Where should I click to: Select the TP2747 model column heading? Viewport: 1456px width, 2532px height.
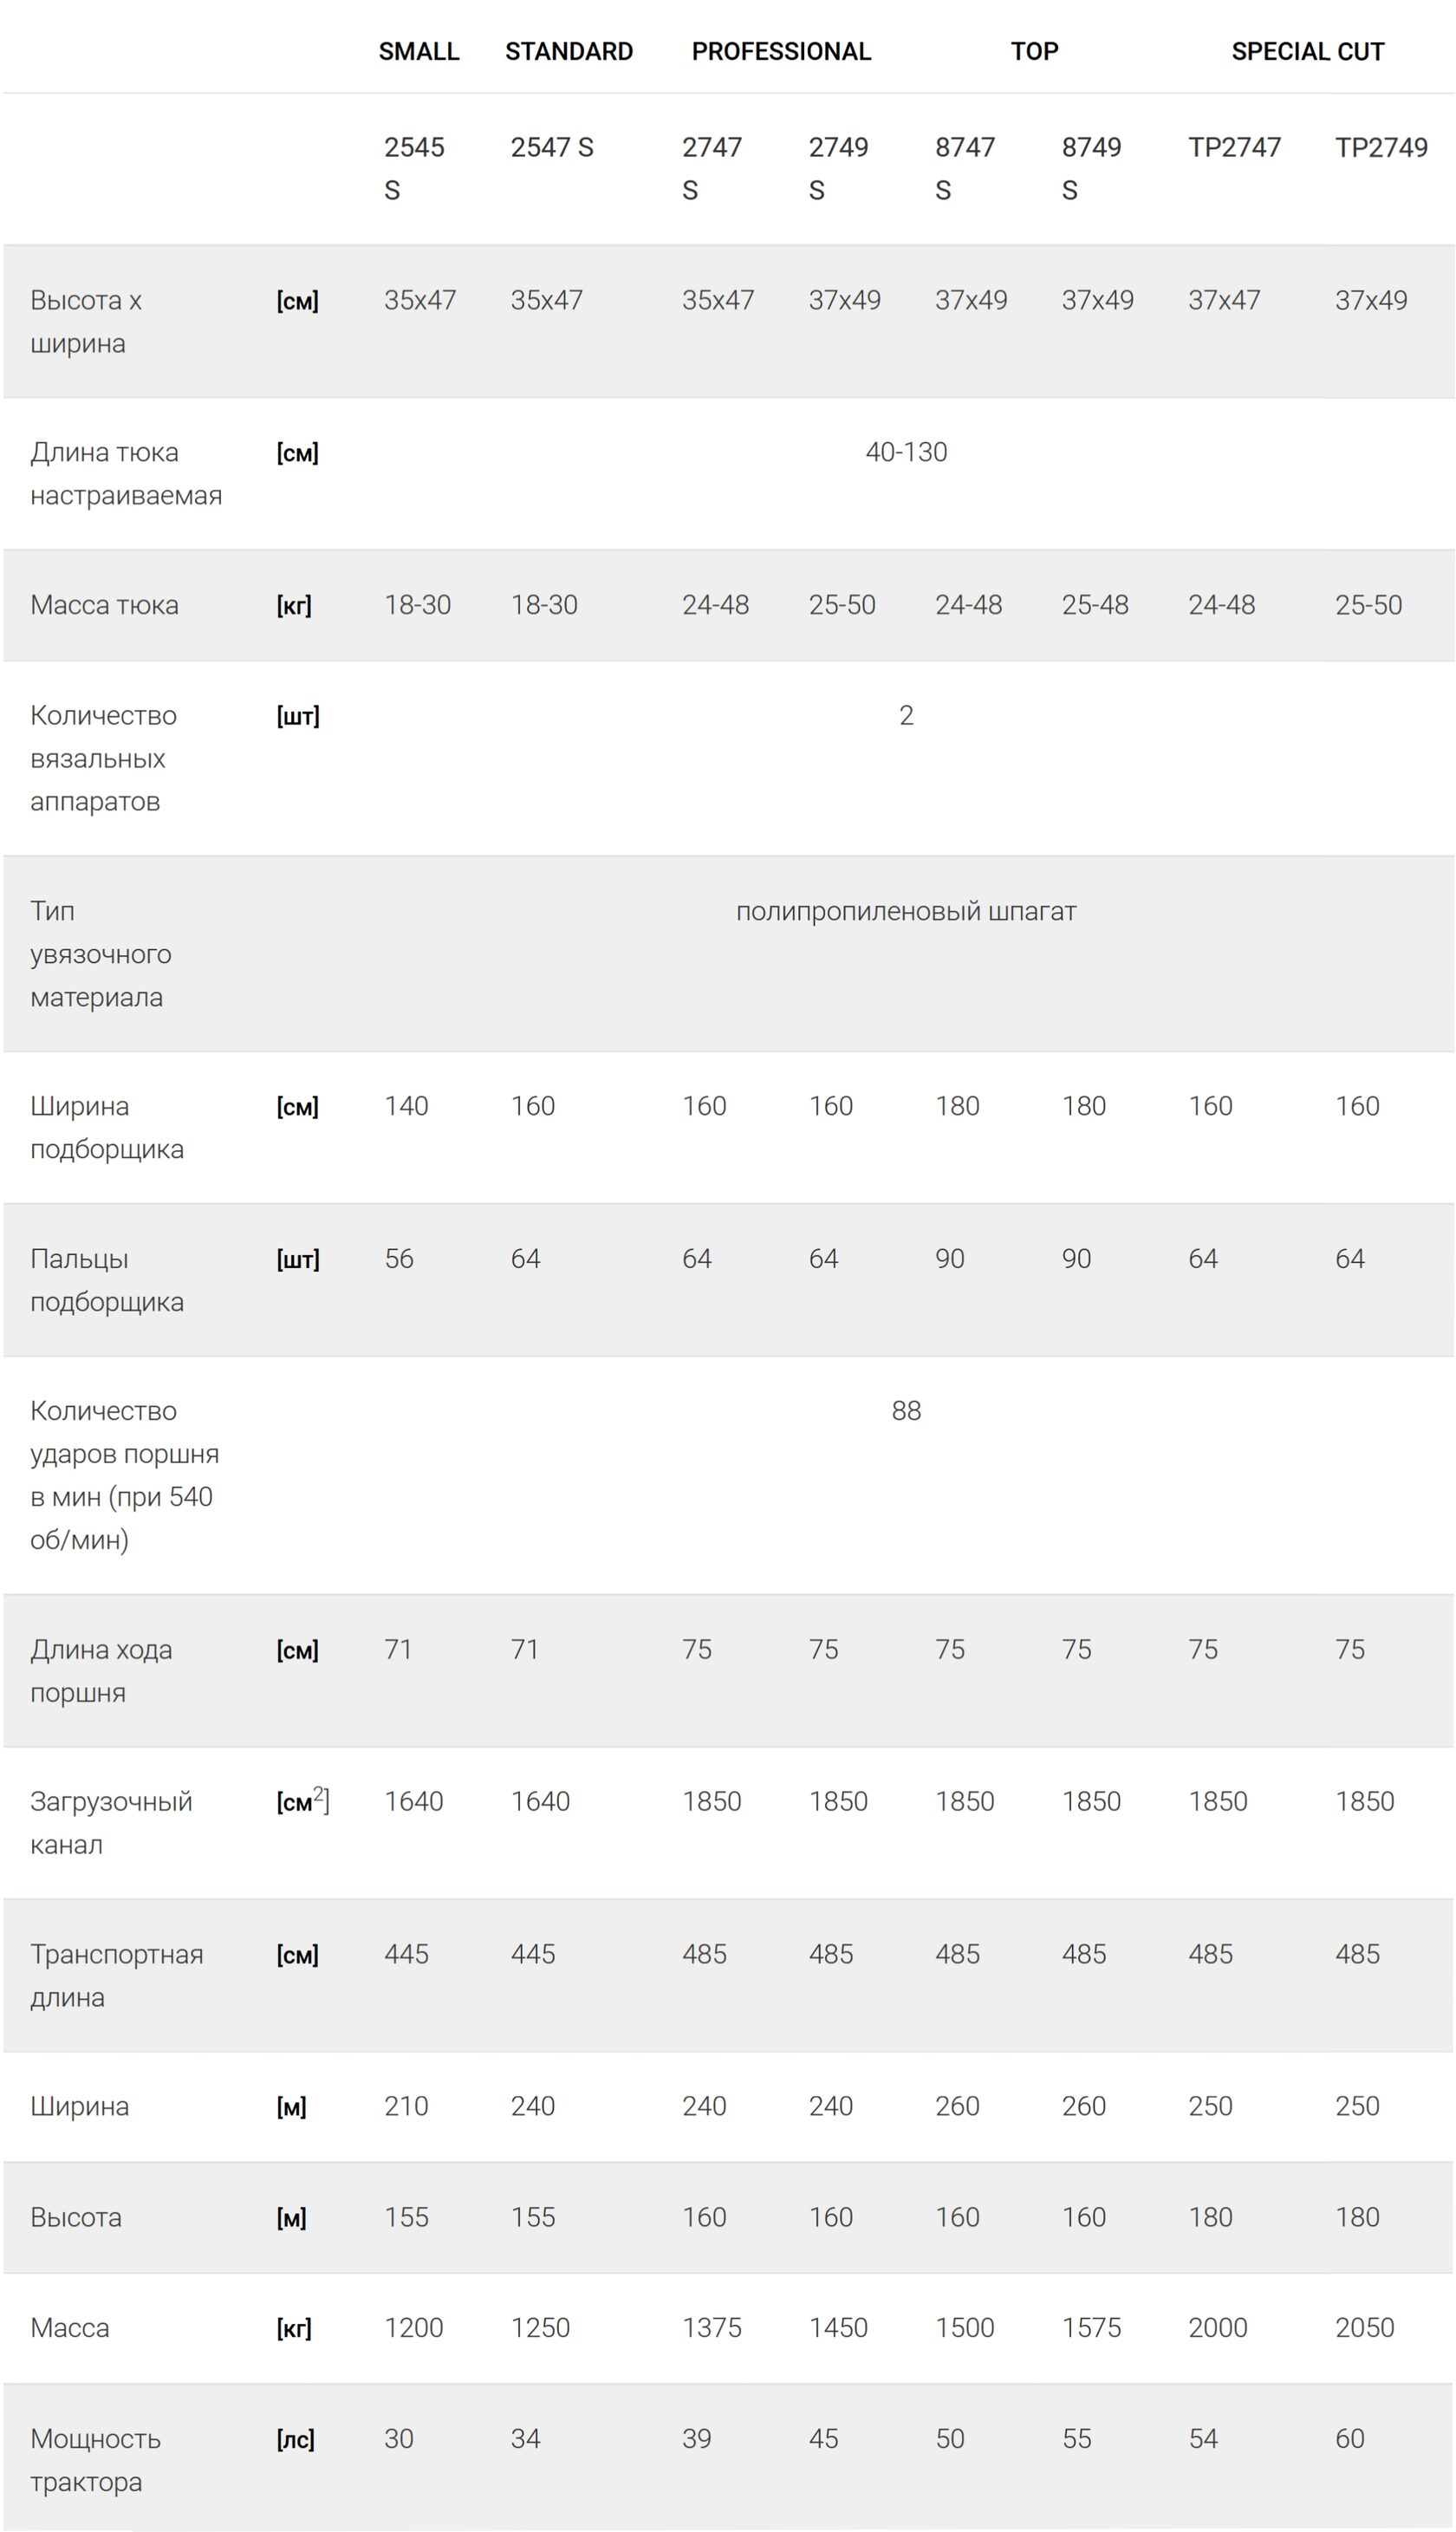point(1234,147)
